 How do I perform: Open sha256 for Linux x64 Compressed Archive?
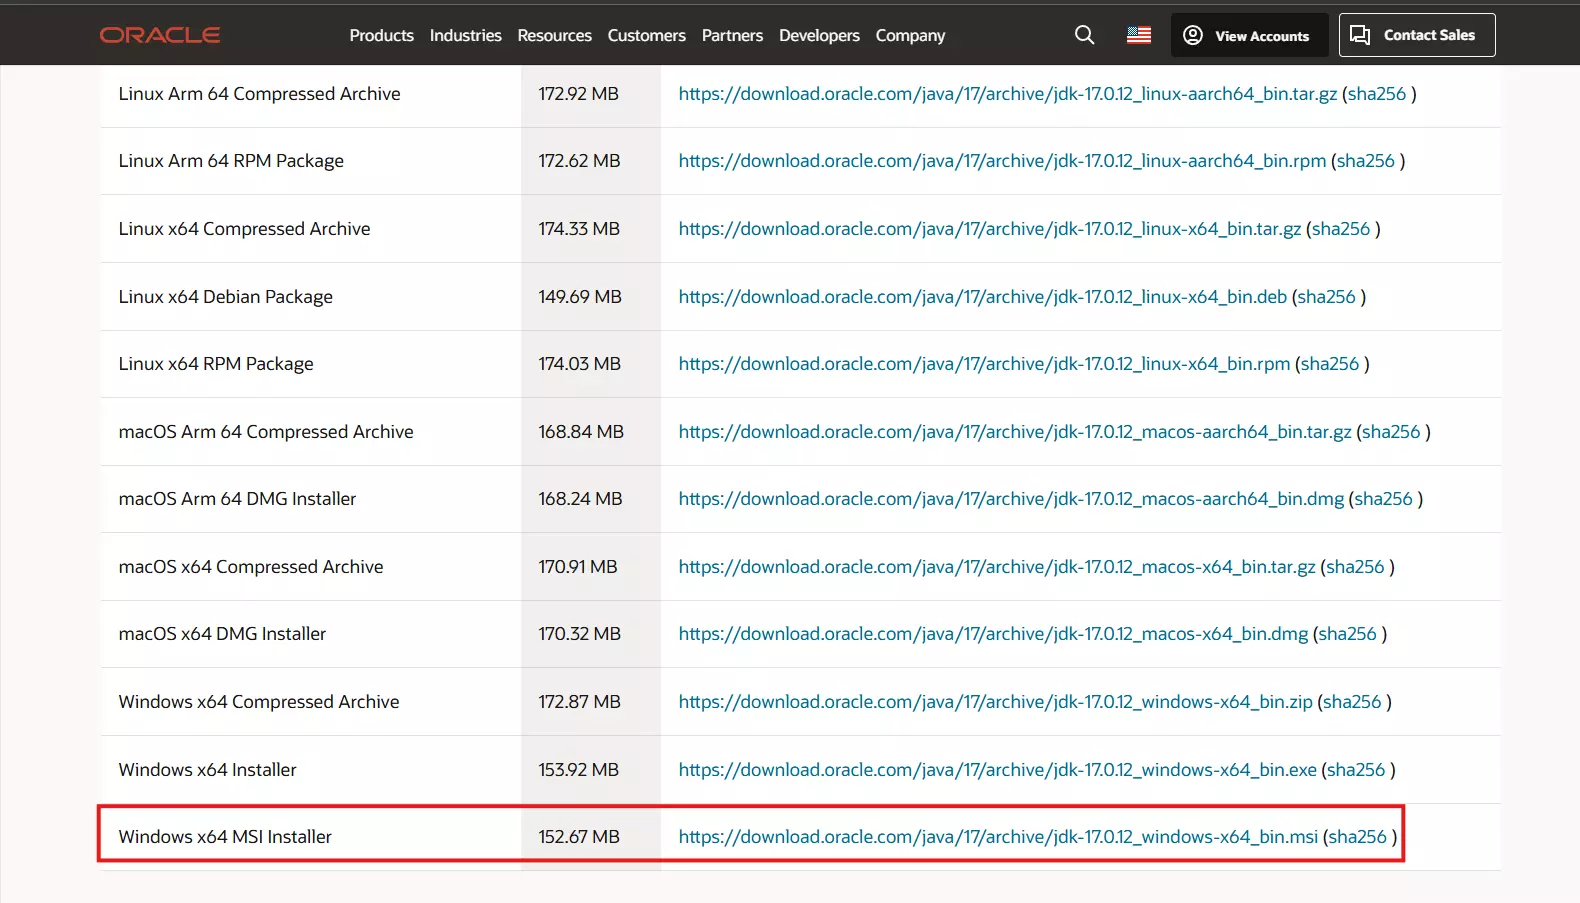(x=1341, y=229)
